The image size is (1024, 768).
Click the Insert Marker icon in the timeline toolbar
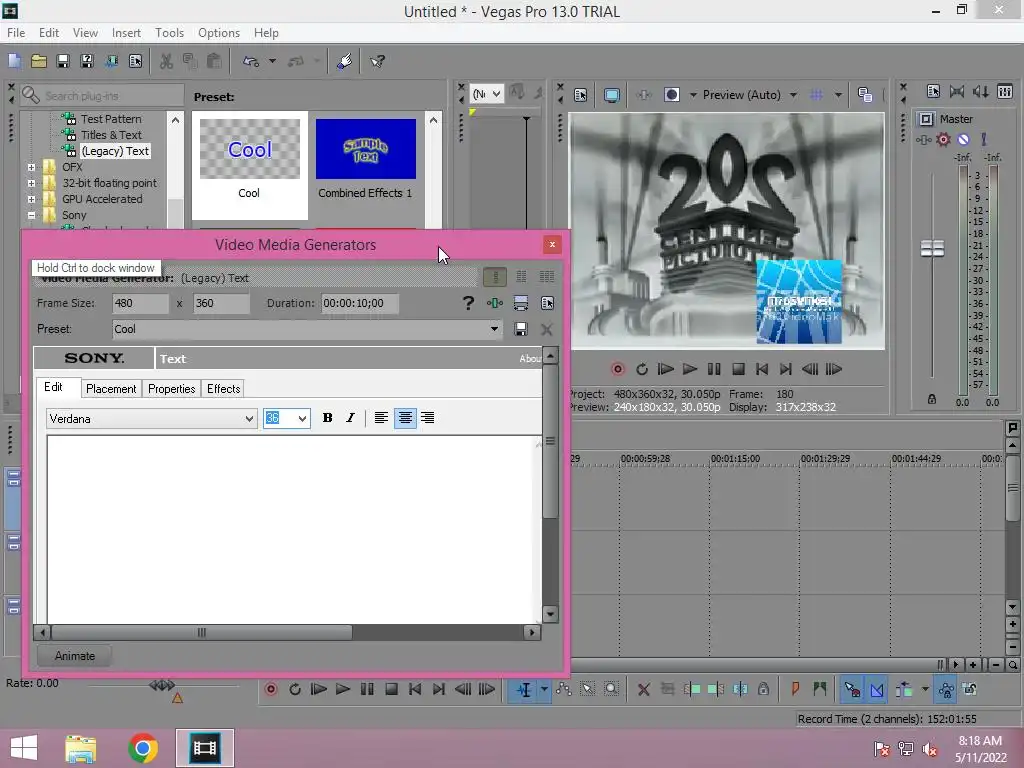(795, 690)
